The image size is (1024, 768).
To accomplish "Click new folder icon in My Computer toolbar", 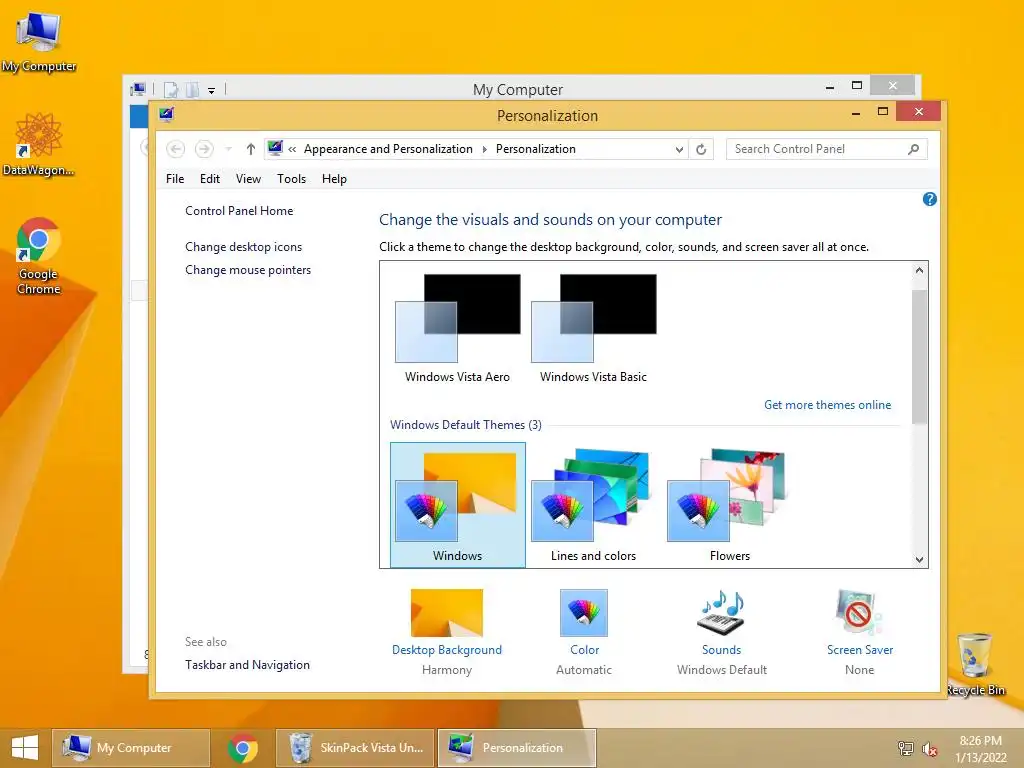I will click(192, 89).
